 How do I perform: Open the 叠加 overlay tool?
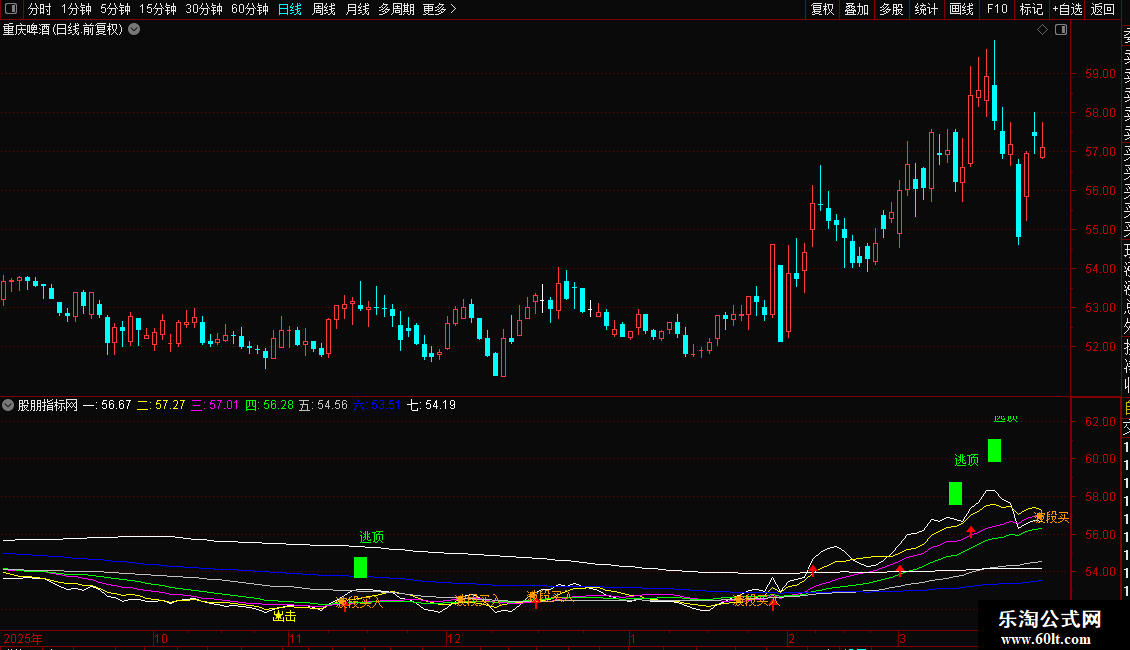856,10
